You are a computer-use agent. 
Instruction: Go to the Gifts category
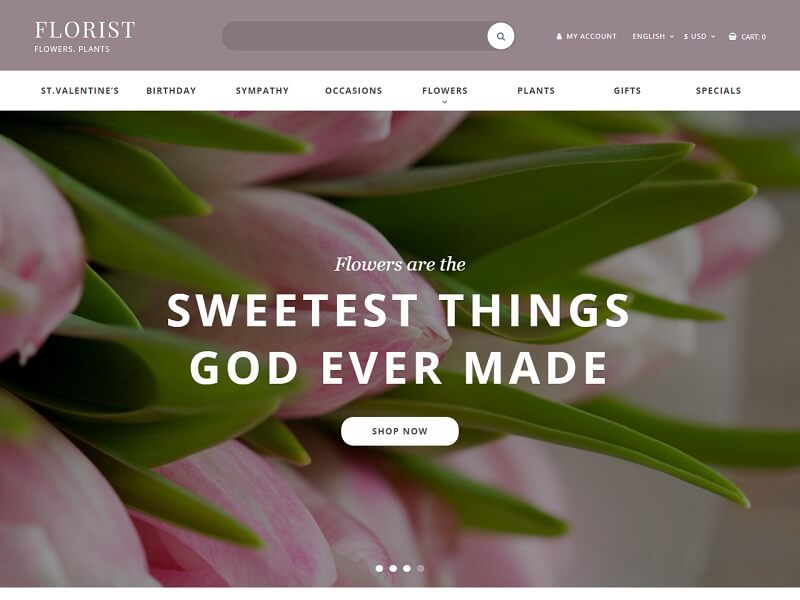click(x=628, y=91)
